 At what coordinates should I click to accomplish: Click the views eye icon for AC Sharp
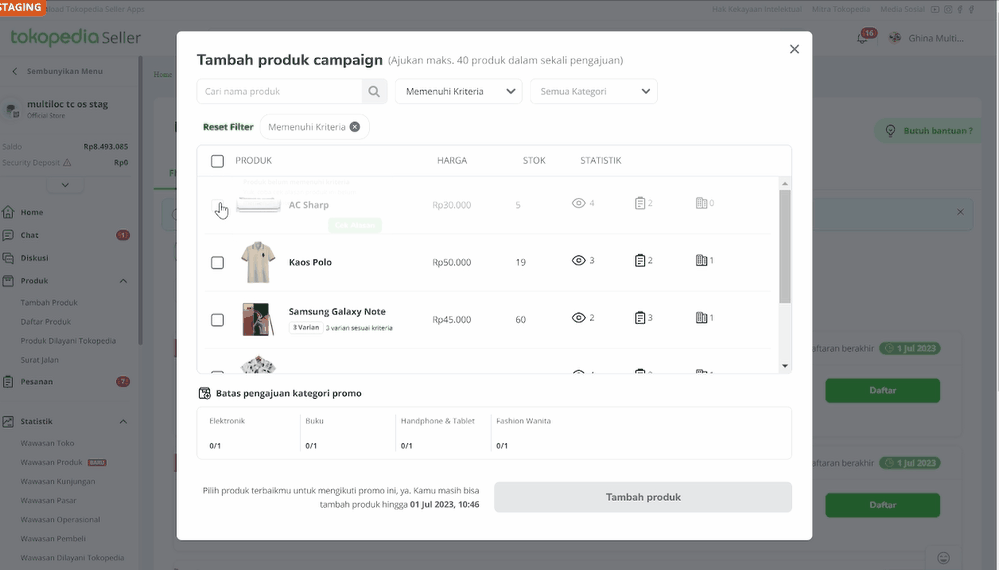pyautogui.click(x=579, y=203)
